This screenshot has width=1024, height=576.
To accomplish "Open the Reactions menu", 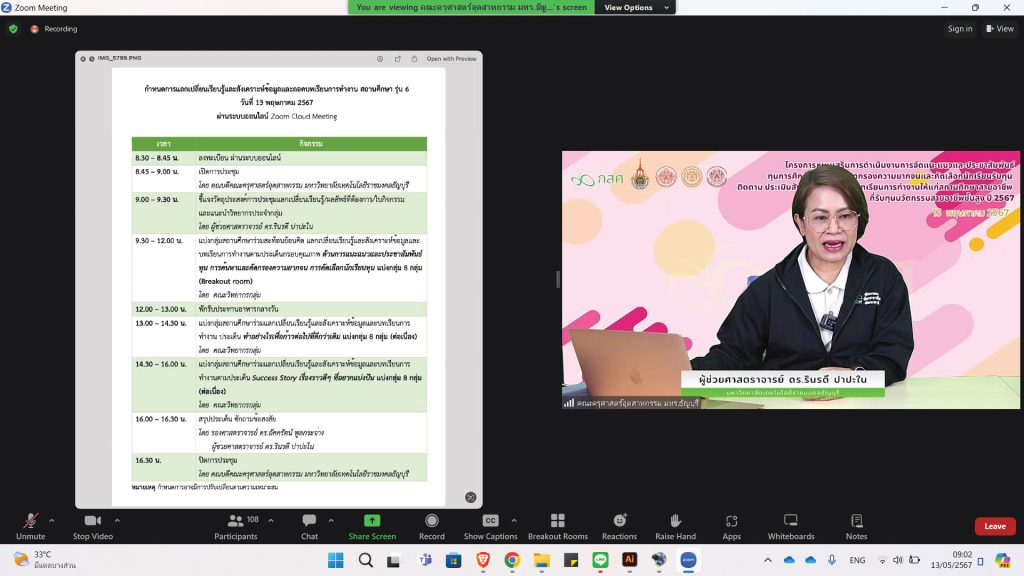I will pos(619,526).
